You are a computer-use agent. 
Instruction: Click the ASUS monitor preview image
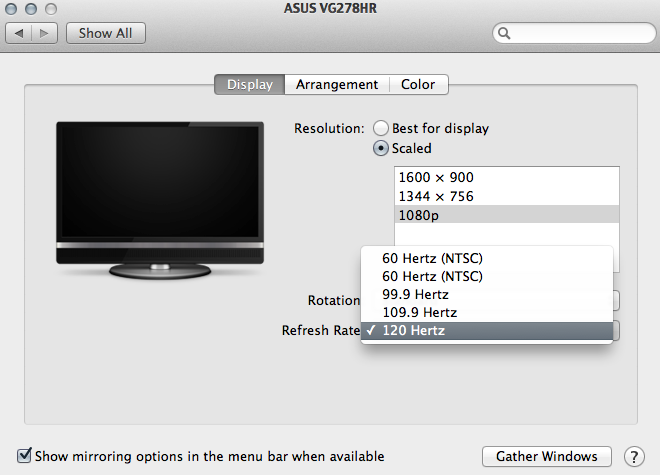point(160,200)
